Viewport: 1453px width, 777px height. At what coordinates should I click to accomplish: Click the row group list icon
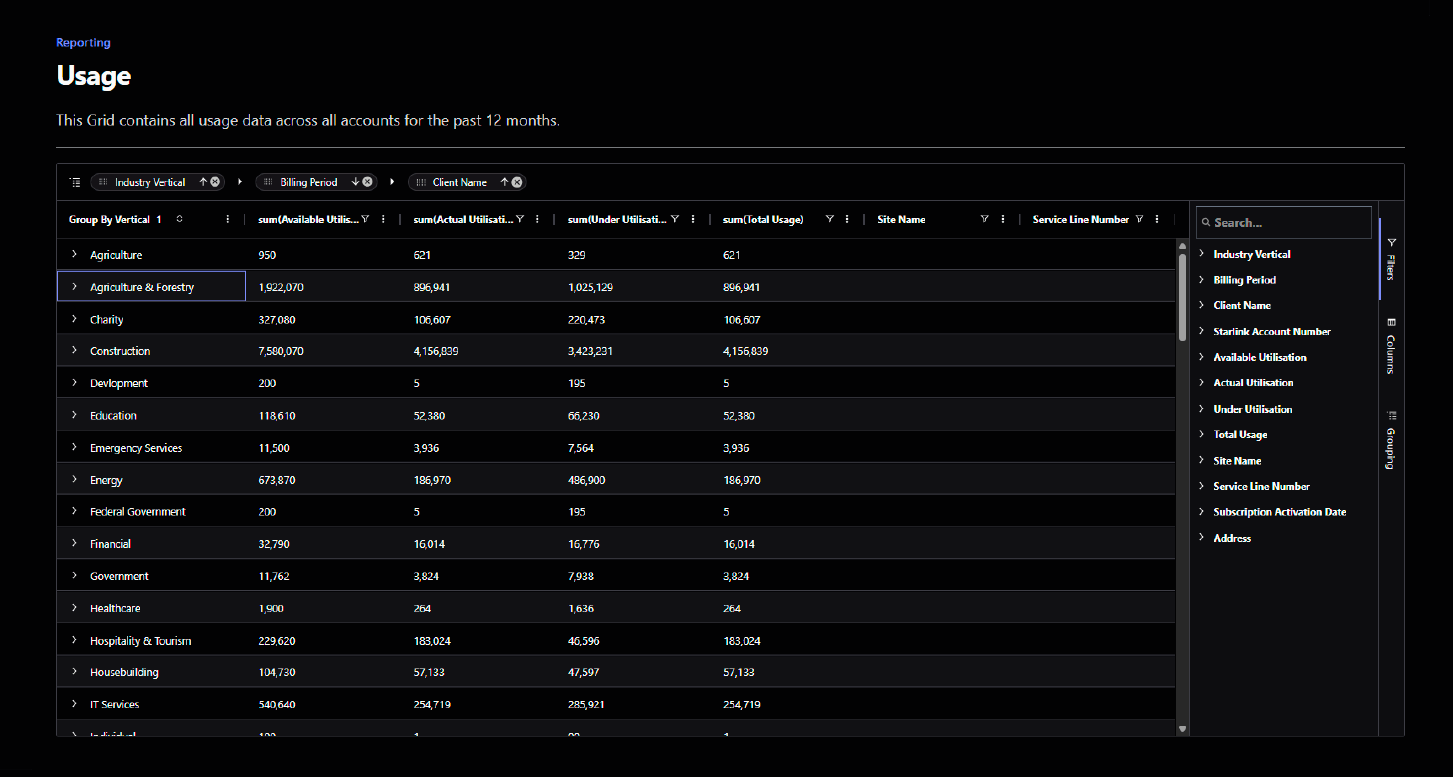tap(75, 182)
